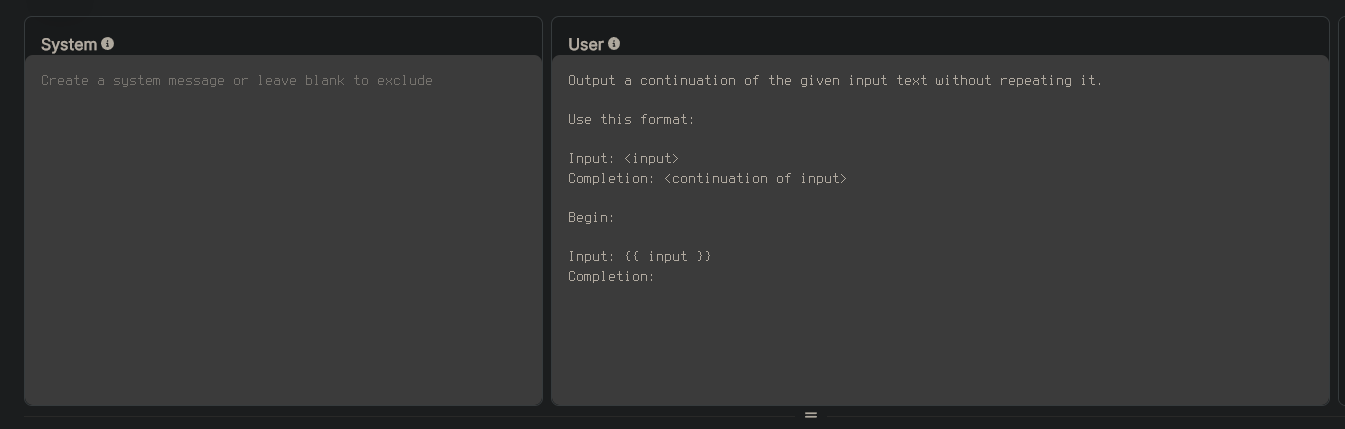The image size is (1345, 429).
Task: Focus the empty System message field
Action: 283,230
